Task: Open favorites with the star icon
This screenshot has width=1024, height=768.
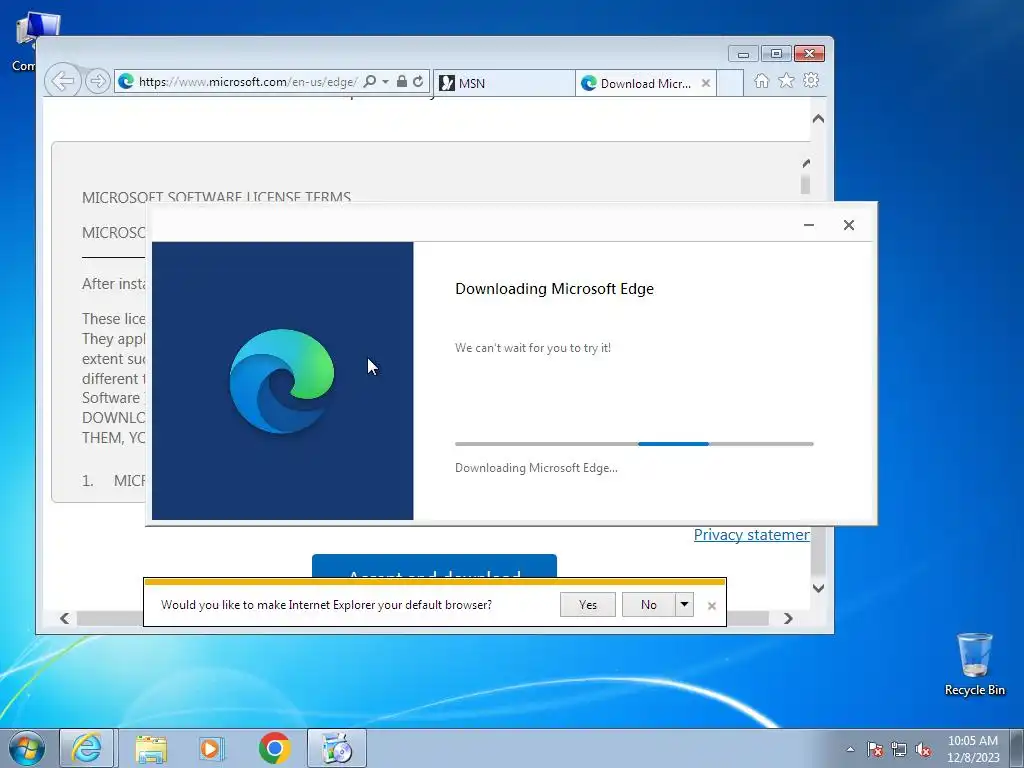Action: click(x=786, y=80)
